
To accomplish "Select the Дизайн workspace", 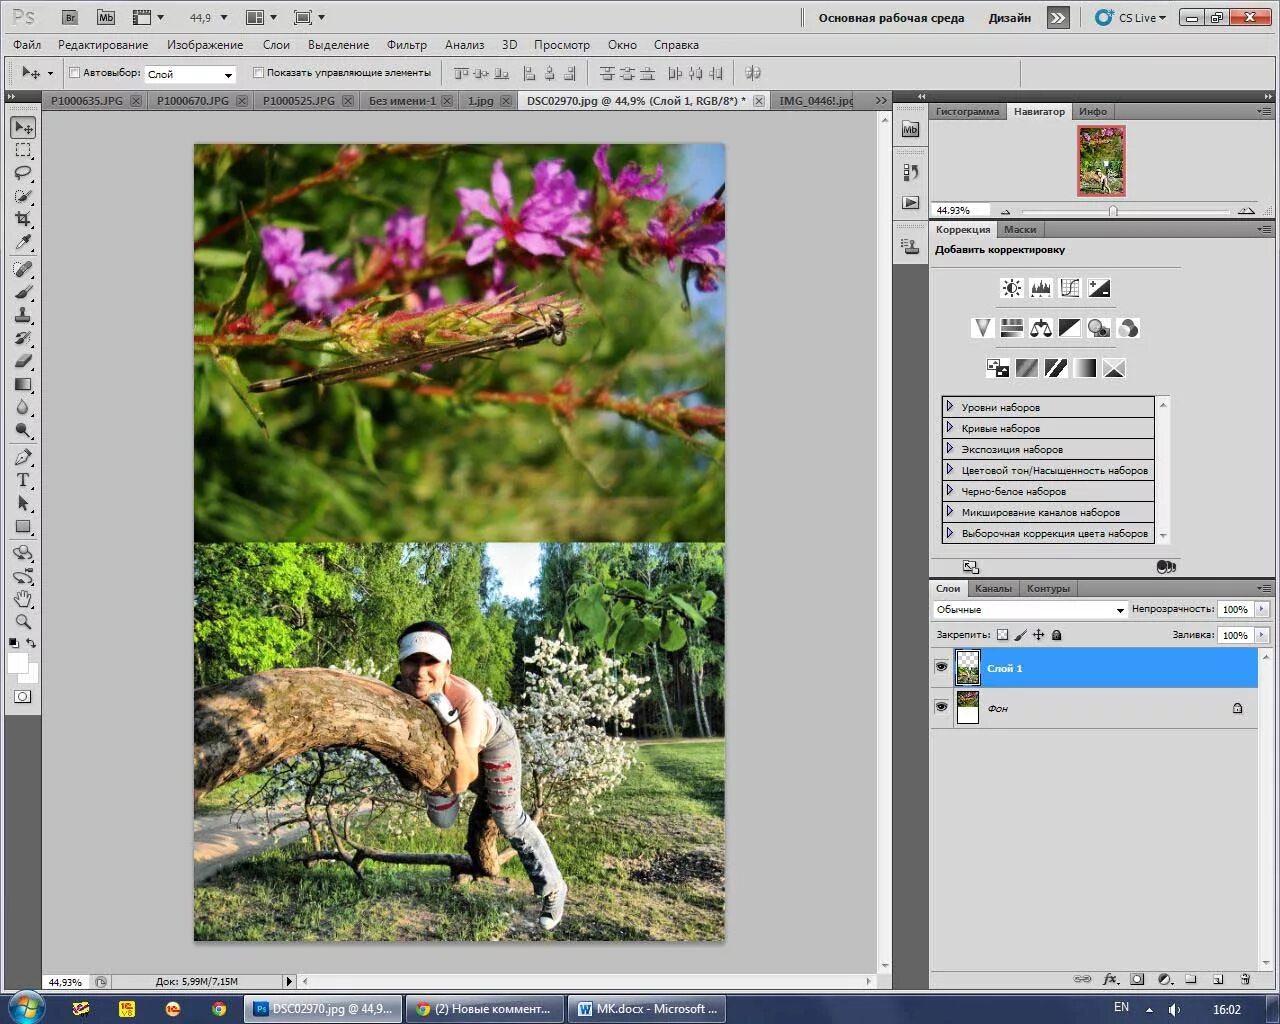I will (x=1010, y=18).
